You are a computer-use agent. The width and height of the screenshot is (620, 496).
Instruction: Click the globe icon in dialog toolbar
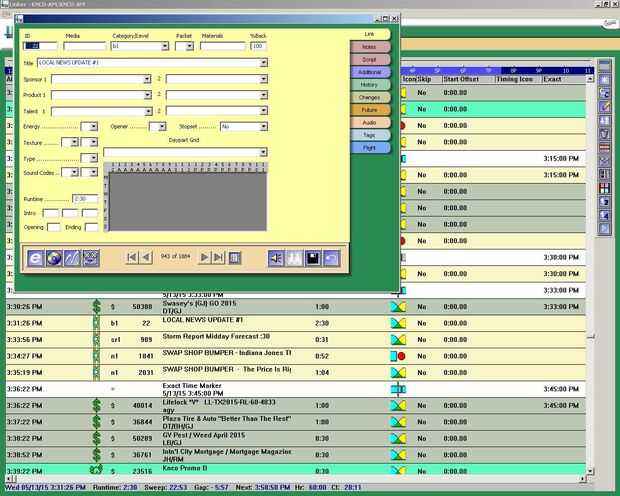(x=54, y=258)
